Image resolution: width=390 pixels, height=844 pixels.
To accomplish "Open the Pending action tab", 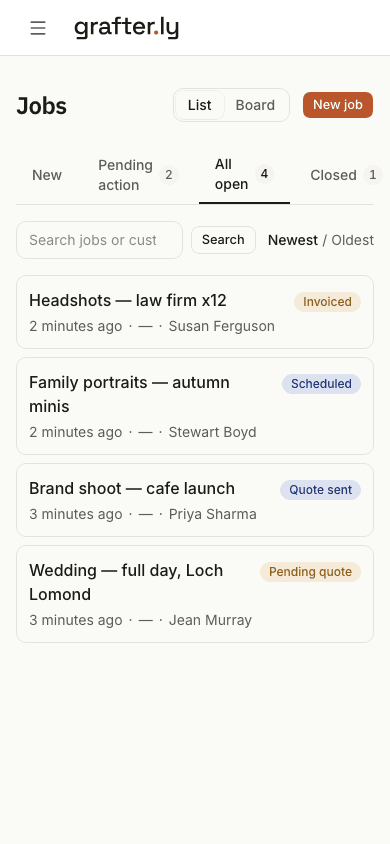I will click(x=138, y=175).
